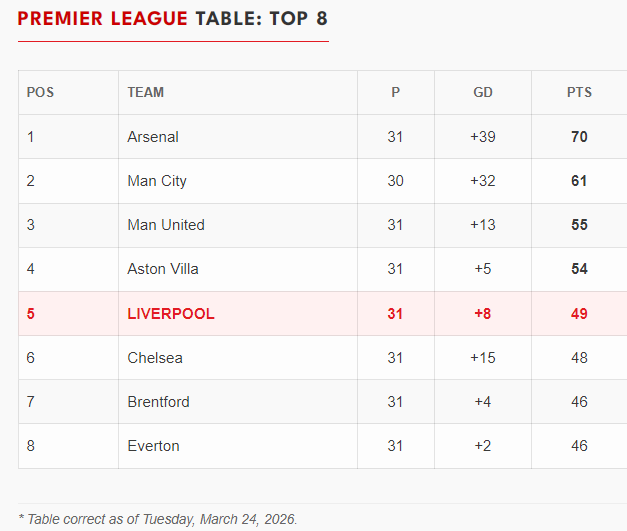The width and height of the screenshot is (627, 531).
Task: Click the TEAM column header
Action: point(146,92)
